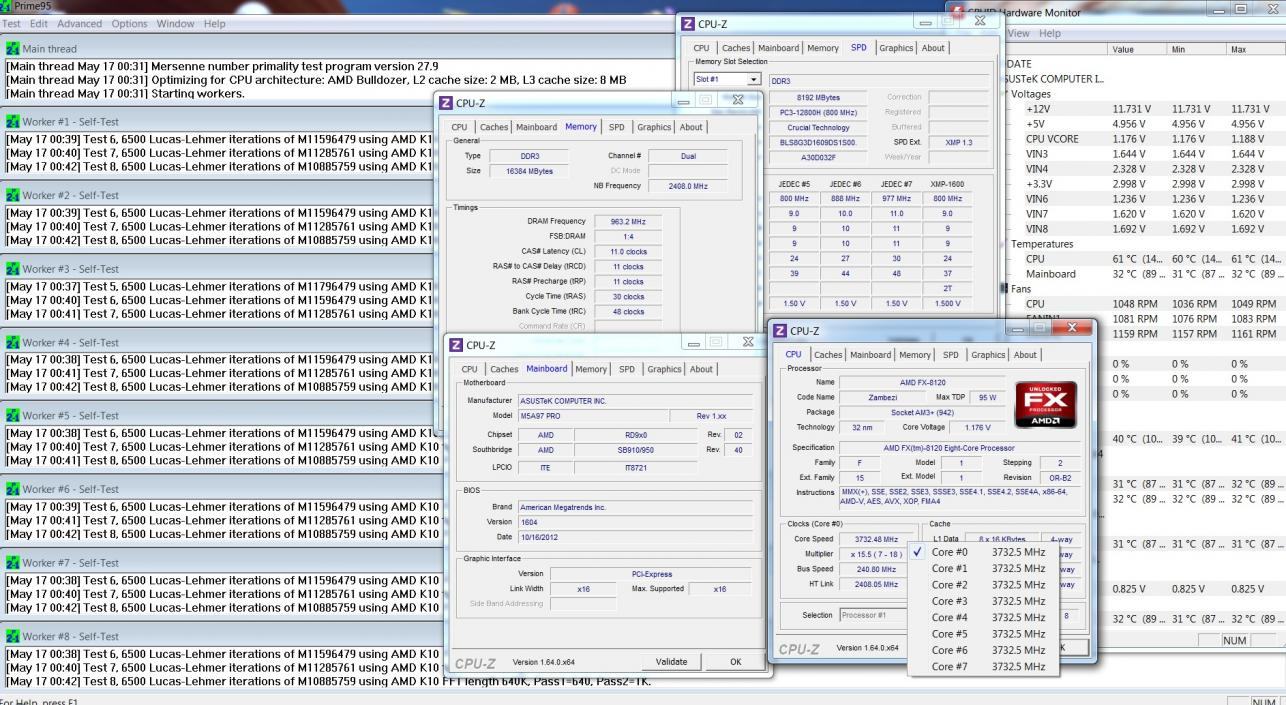
Task: Switch to Memory tab in CPU-Z SPD window
Action: [x=823, y=48]
